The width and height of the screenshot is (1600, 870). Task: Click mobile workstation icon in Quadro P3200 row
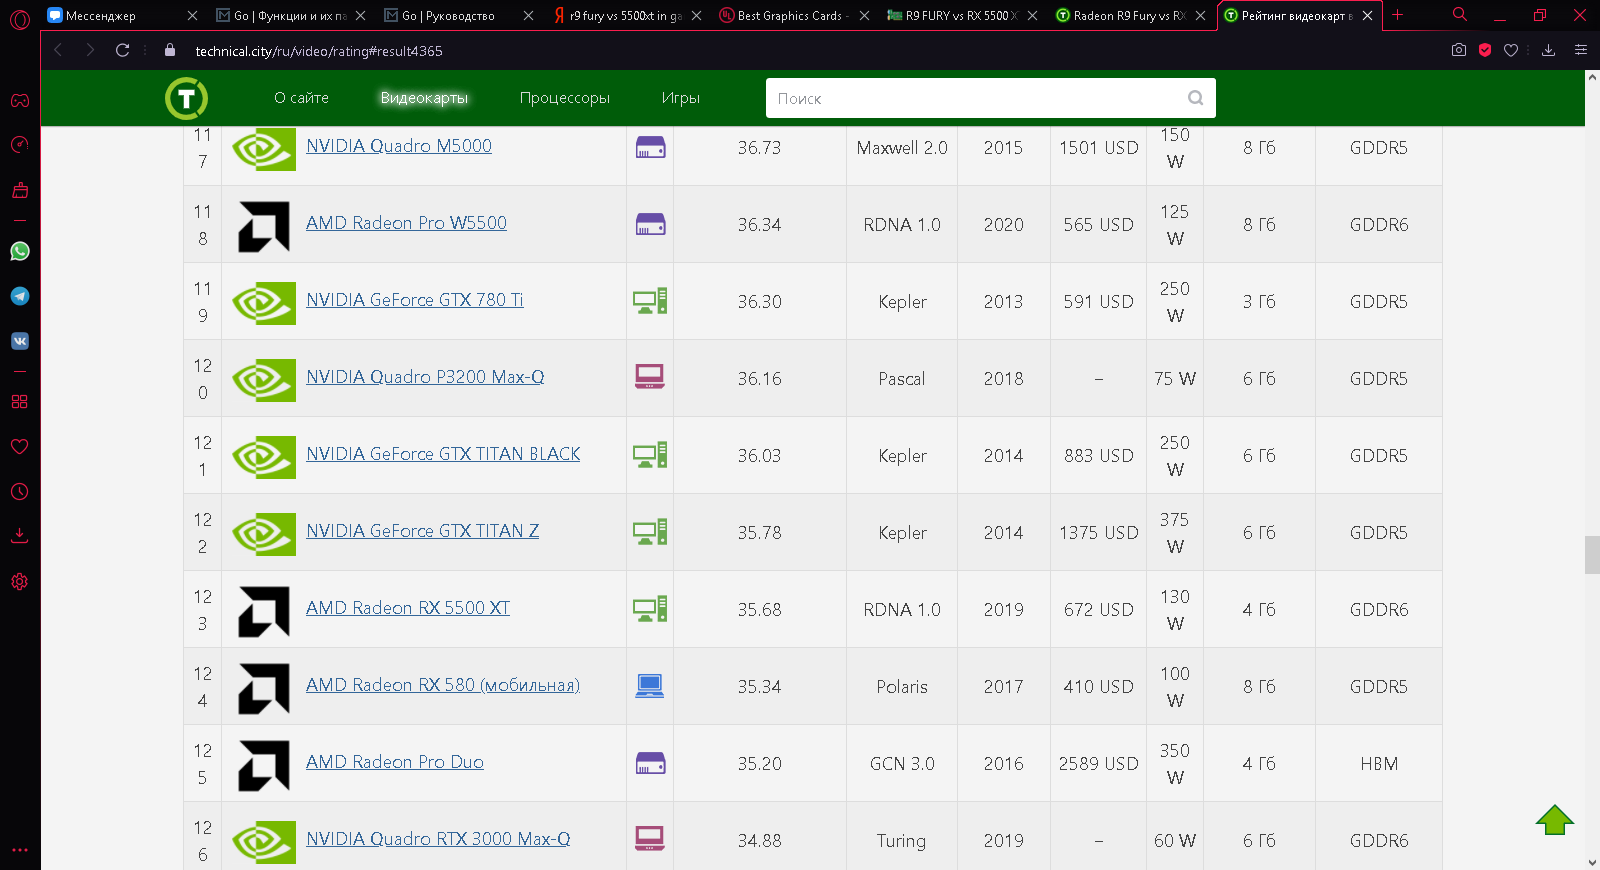pos(650,377)
